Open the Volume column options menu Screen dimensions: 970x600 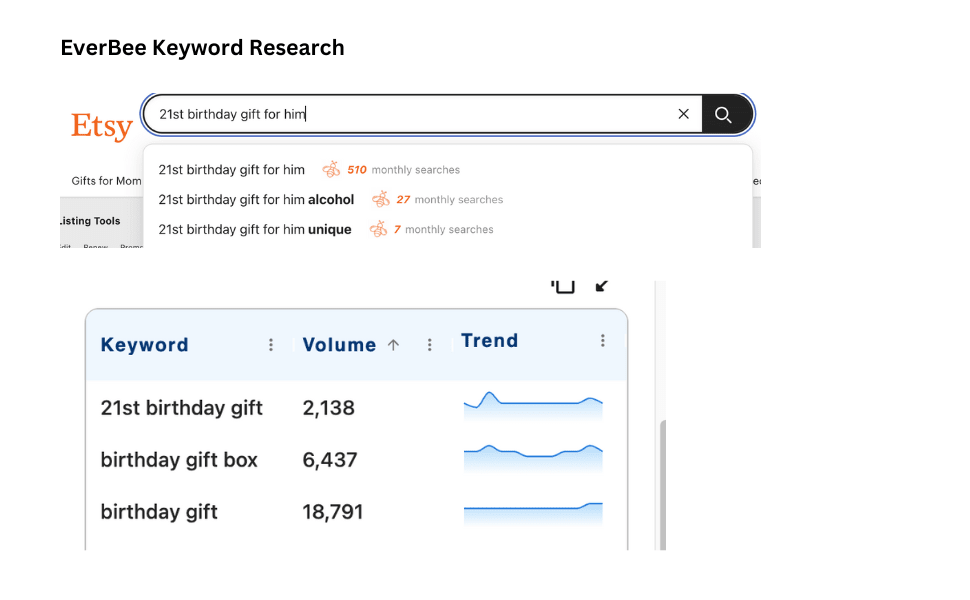point(430,345)
